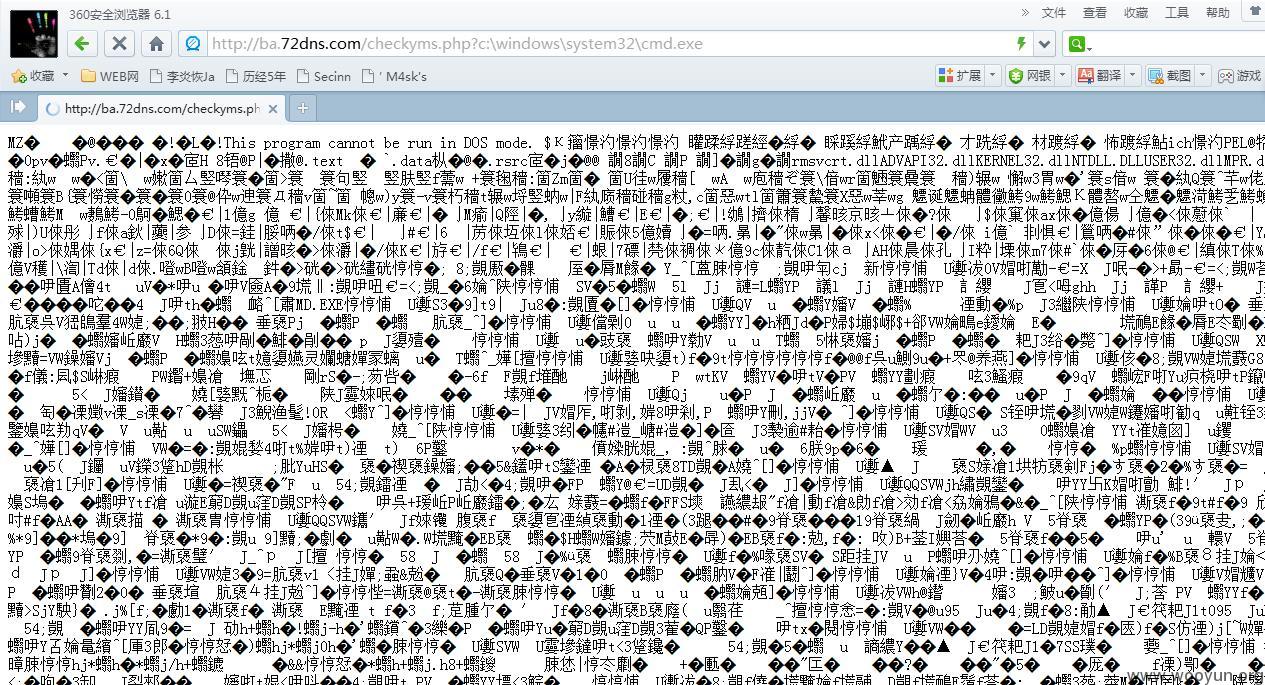The height and width of the screenshot is (685, 1265).
Task: Open the 李炎恢Ja bookmark
Action: click(x=181, y=76)
